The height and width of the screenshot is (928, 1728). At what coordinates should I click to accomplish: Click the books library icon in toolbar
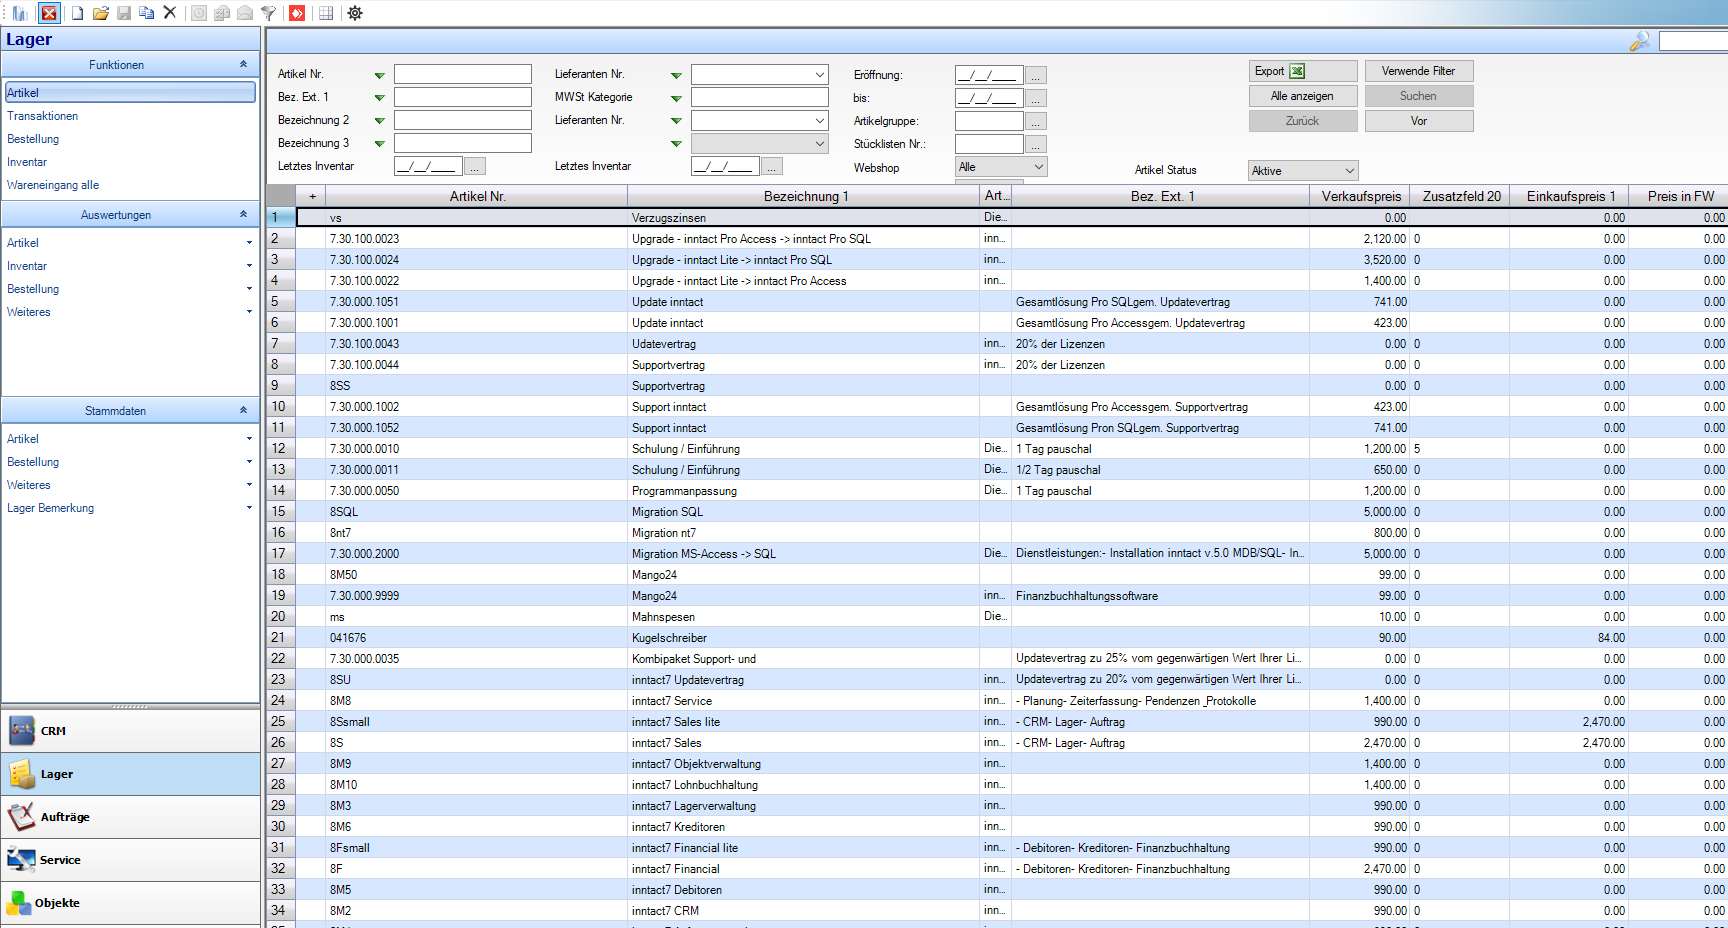pyautogui.click(x=20, y=13)
